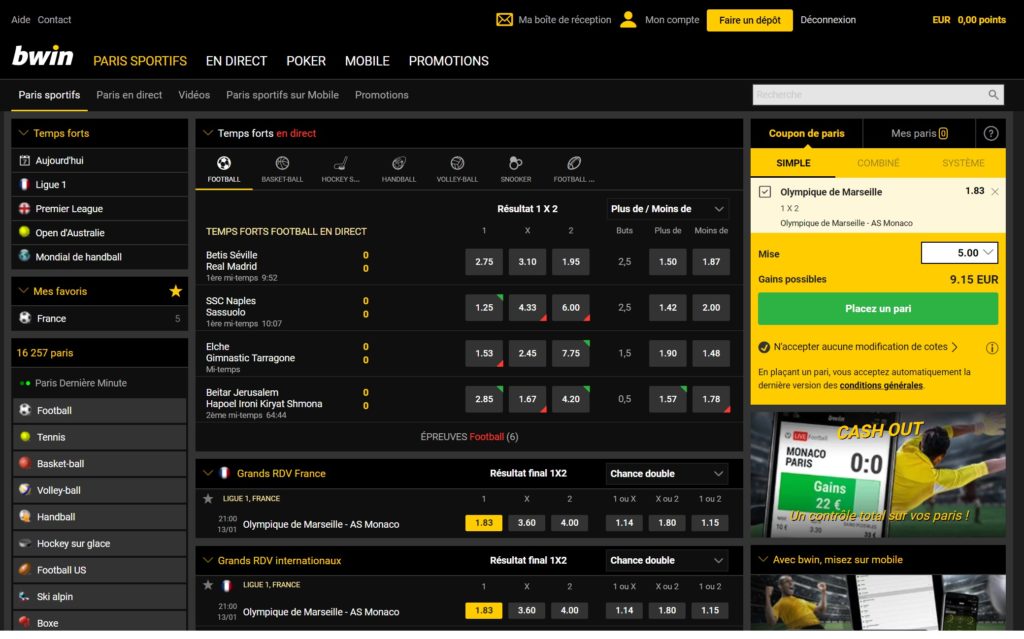Open the info icon beside odds modification option
The image size is (1024, 639).
(x=991, y=348)
